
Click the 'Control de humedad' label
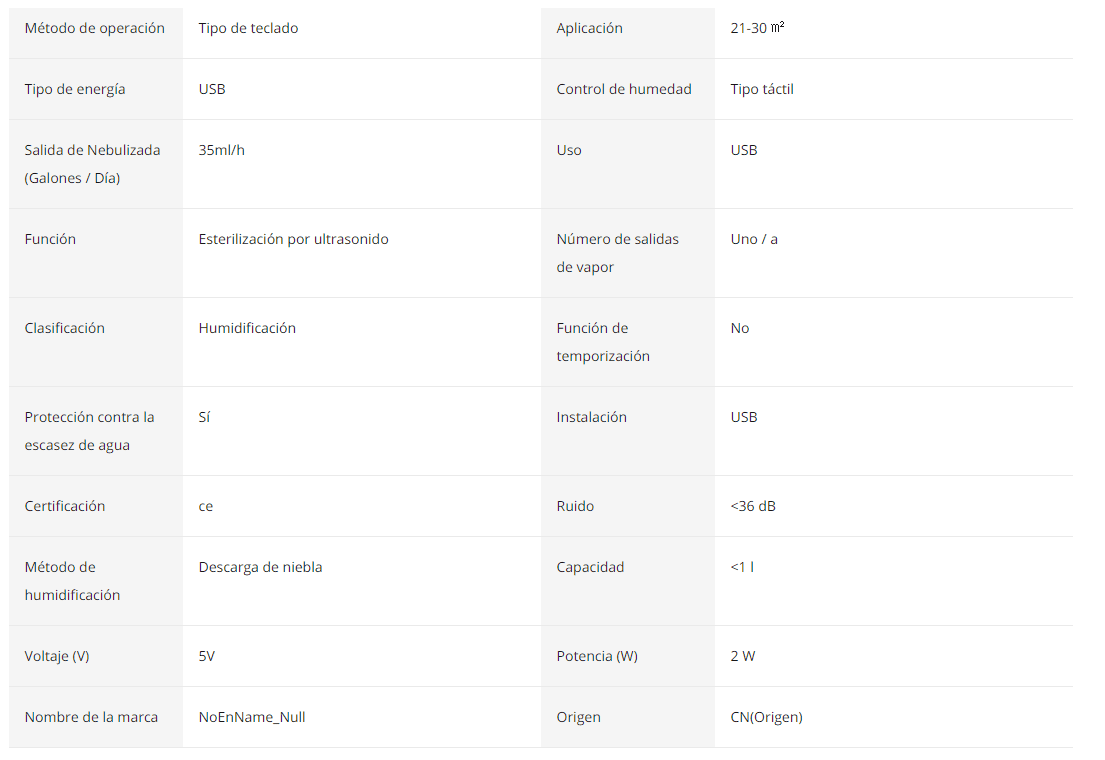point(624,90)
